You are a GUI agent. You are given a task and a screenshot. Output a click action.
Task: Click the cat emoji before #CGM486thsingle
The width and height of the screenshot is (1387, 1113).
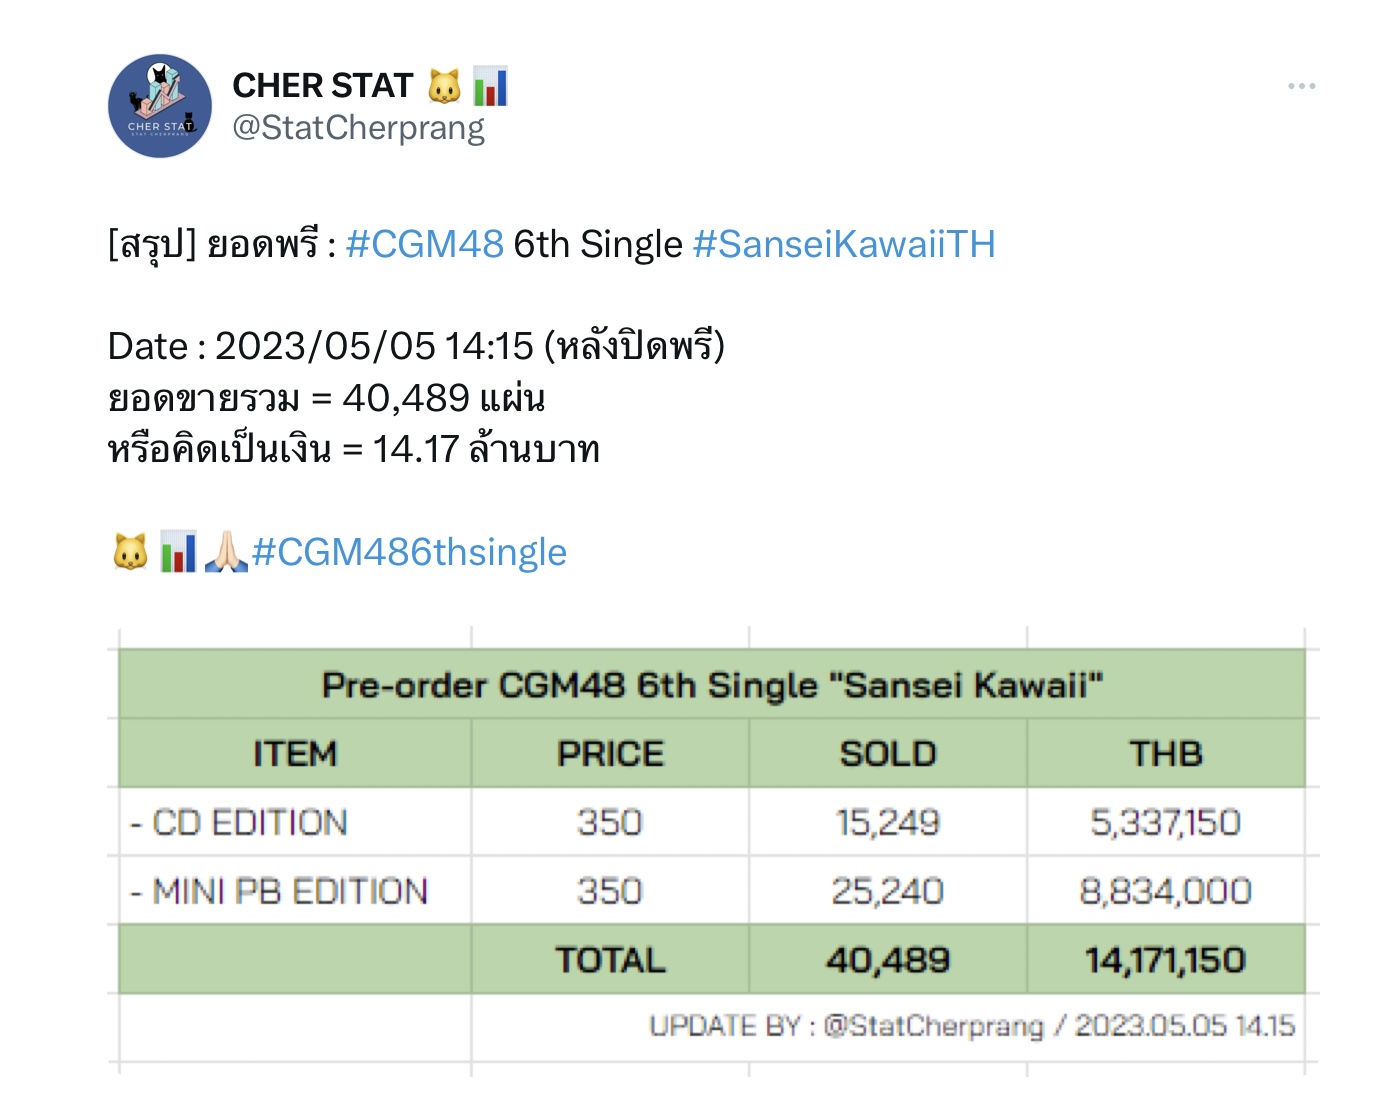pyautogui.click(x=130, y=552)
